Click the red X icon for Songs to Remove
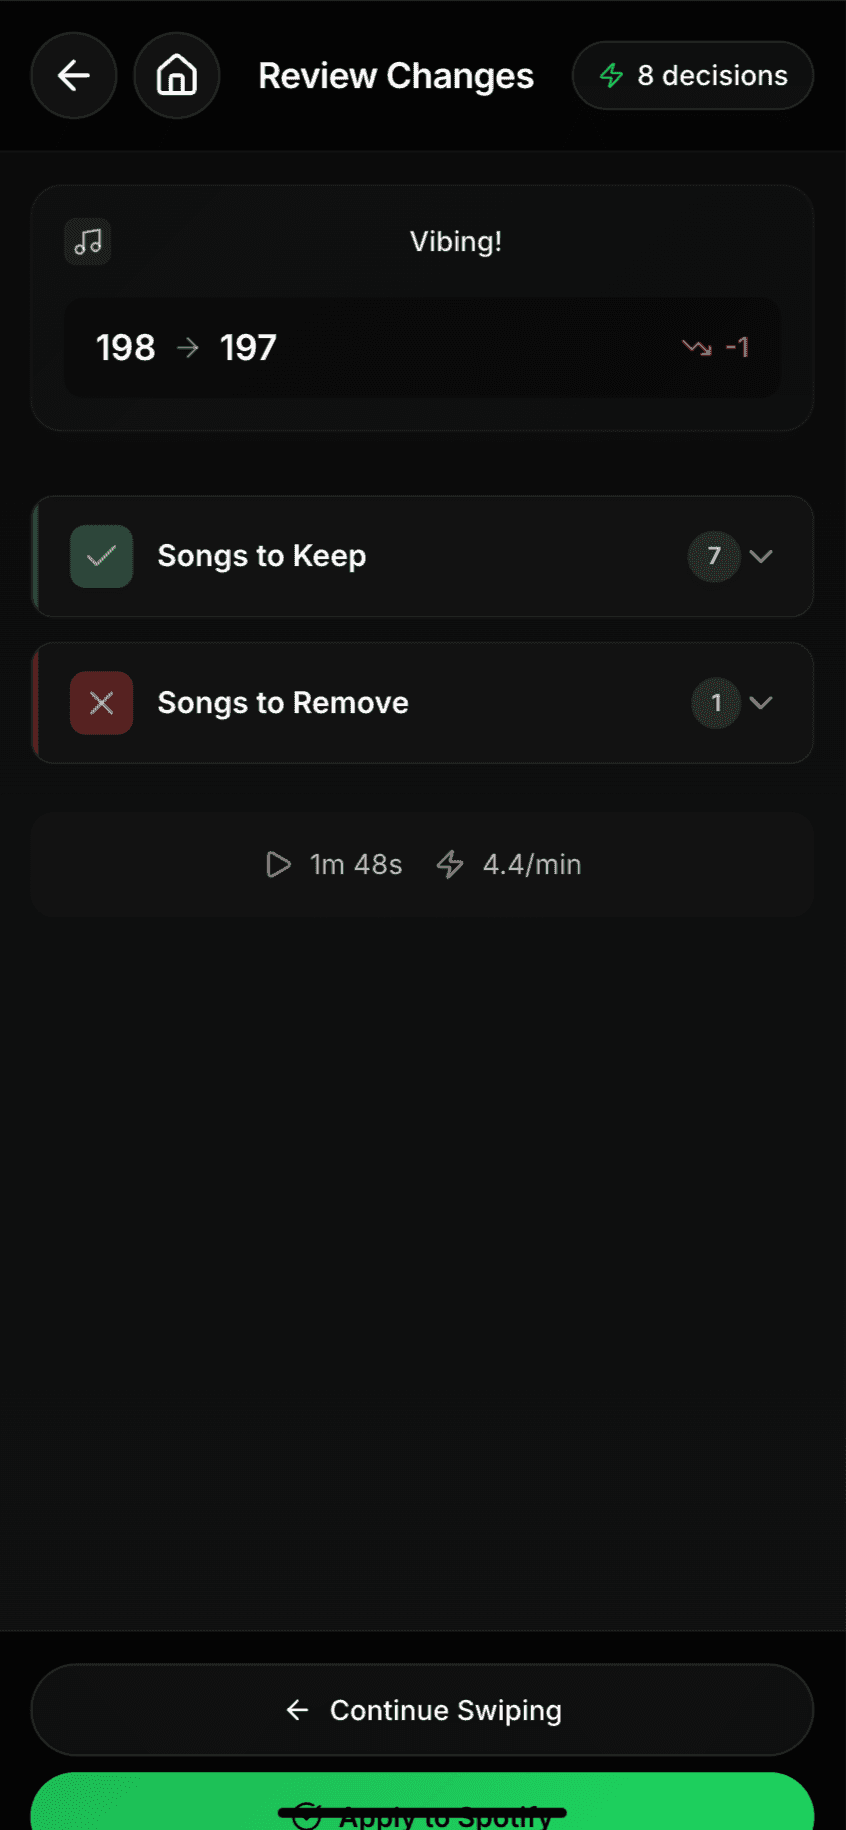The image size is (846, 1830). click(101, 703)
